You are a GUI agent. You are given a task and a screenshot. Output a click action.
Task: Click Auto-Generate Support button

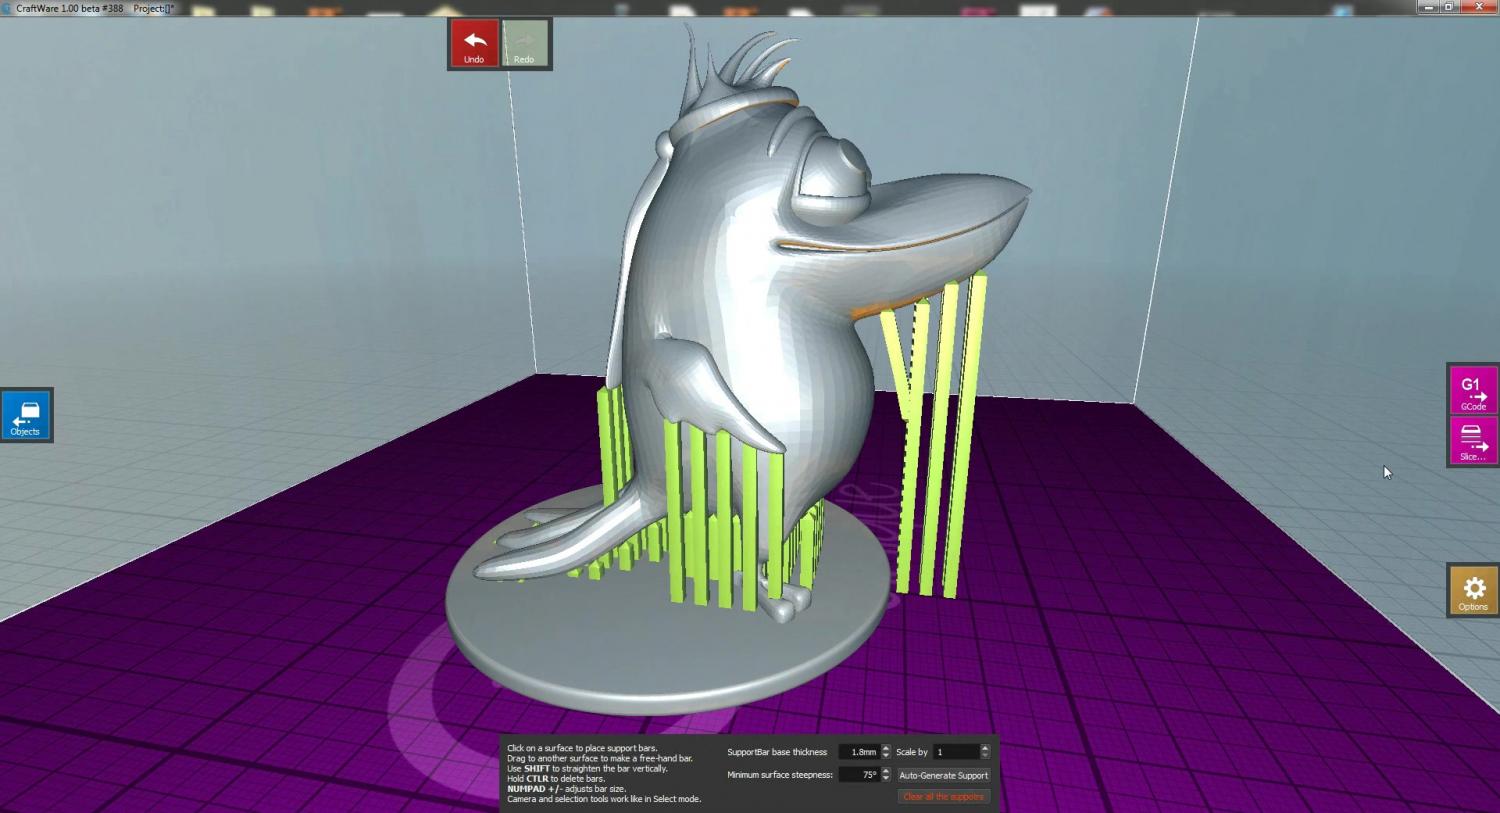pyautogui.click(x=943, y=775)
